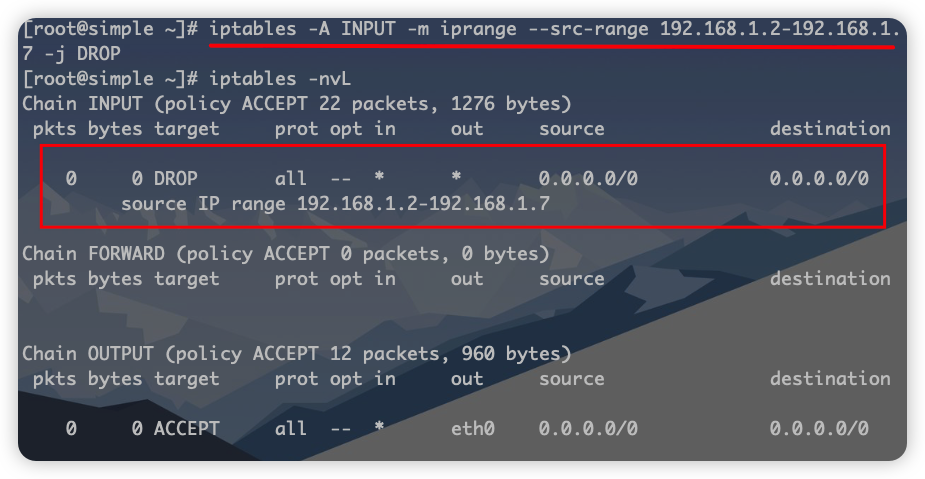
Task: Click the "all" protocol in the DROP rule
Action: click(x=291, y=179)
